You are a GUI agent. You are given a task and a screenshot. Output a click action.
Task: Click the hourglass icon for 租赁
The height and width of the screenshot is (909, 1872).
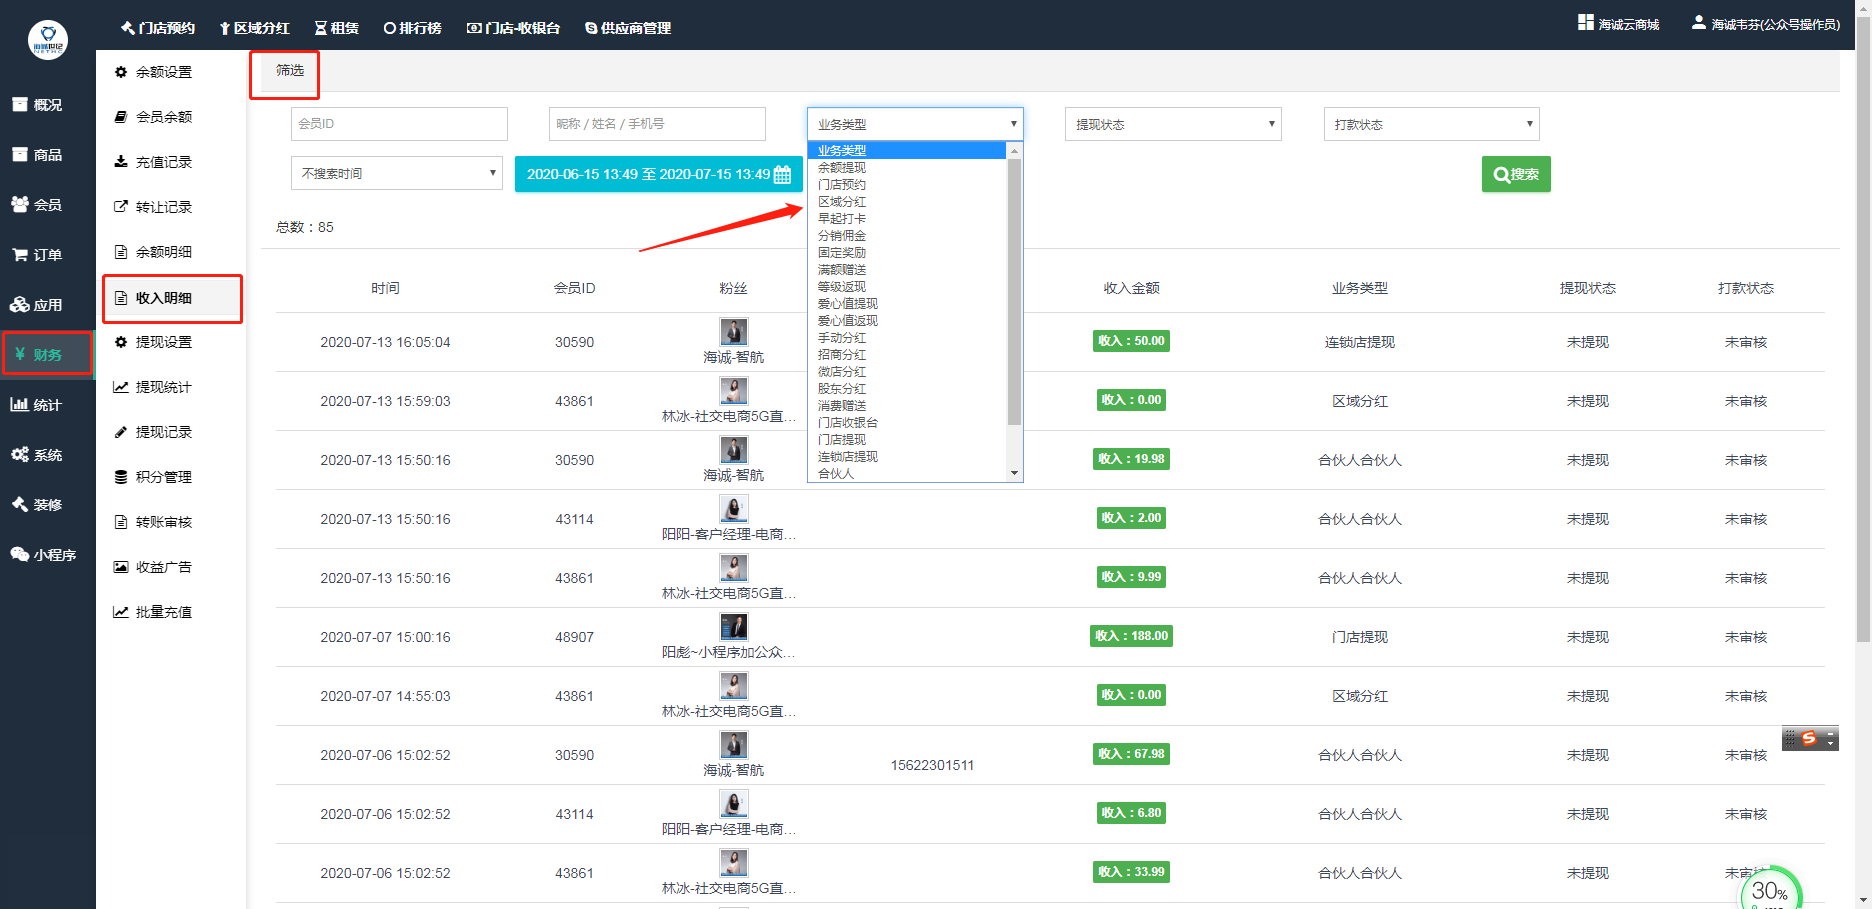click(321, 28)
